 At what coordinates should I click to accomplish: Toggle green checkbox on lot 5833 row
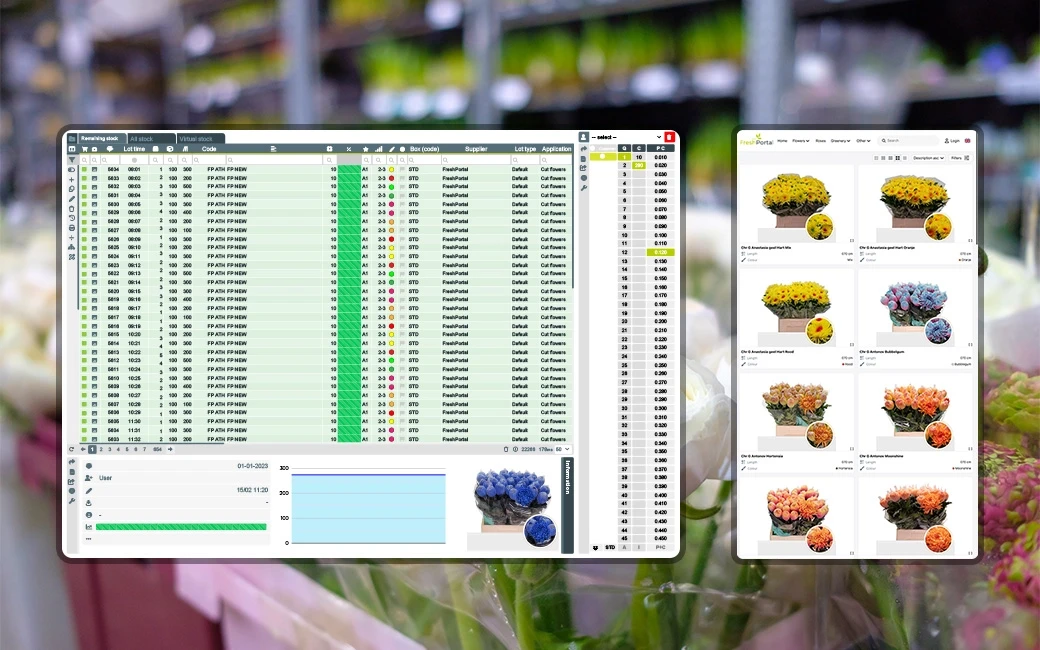click(x=84, y=178)
